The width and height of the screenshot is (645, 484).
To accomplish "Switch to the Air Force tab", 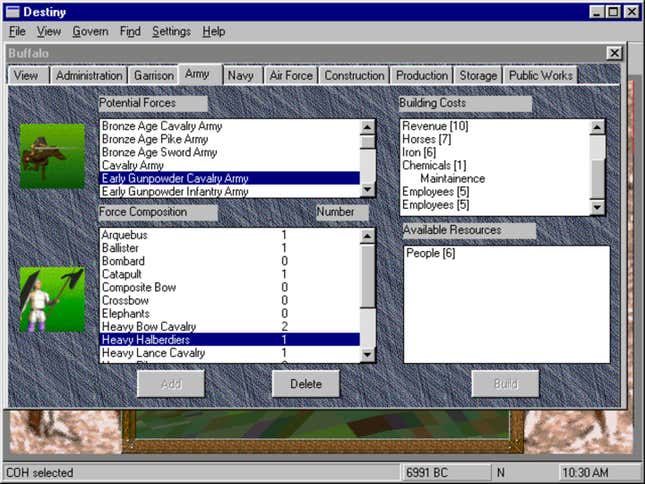I will 291,76.
